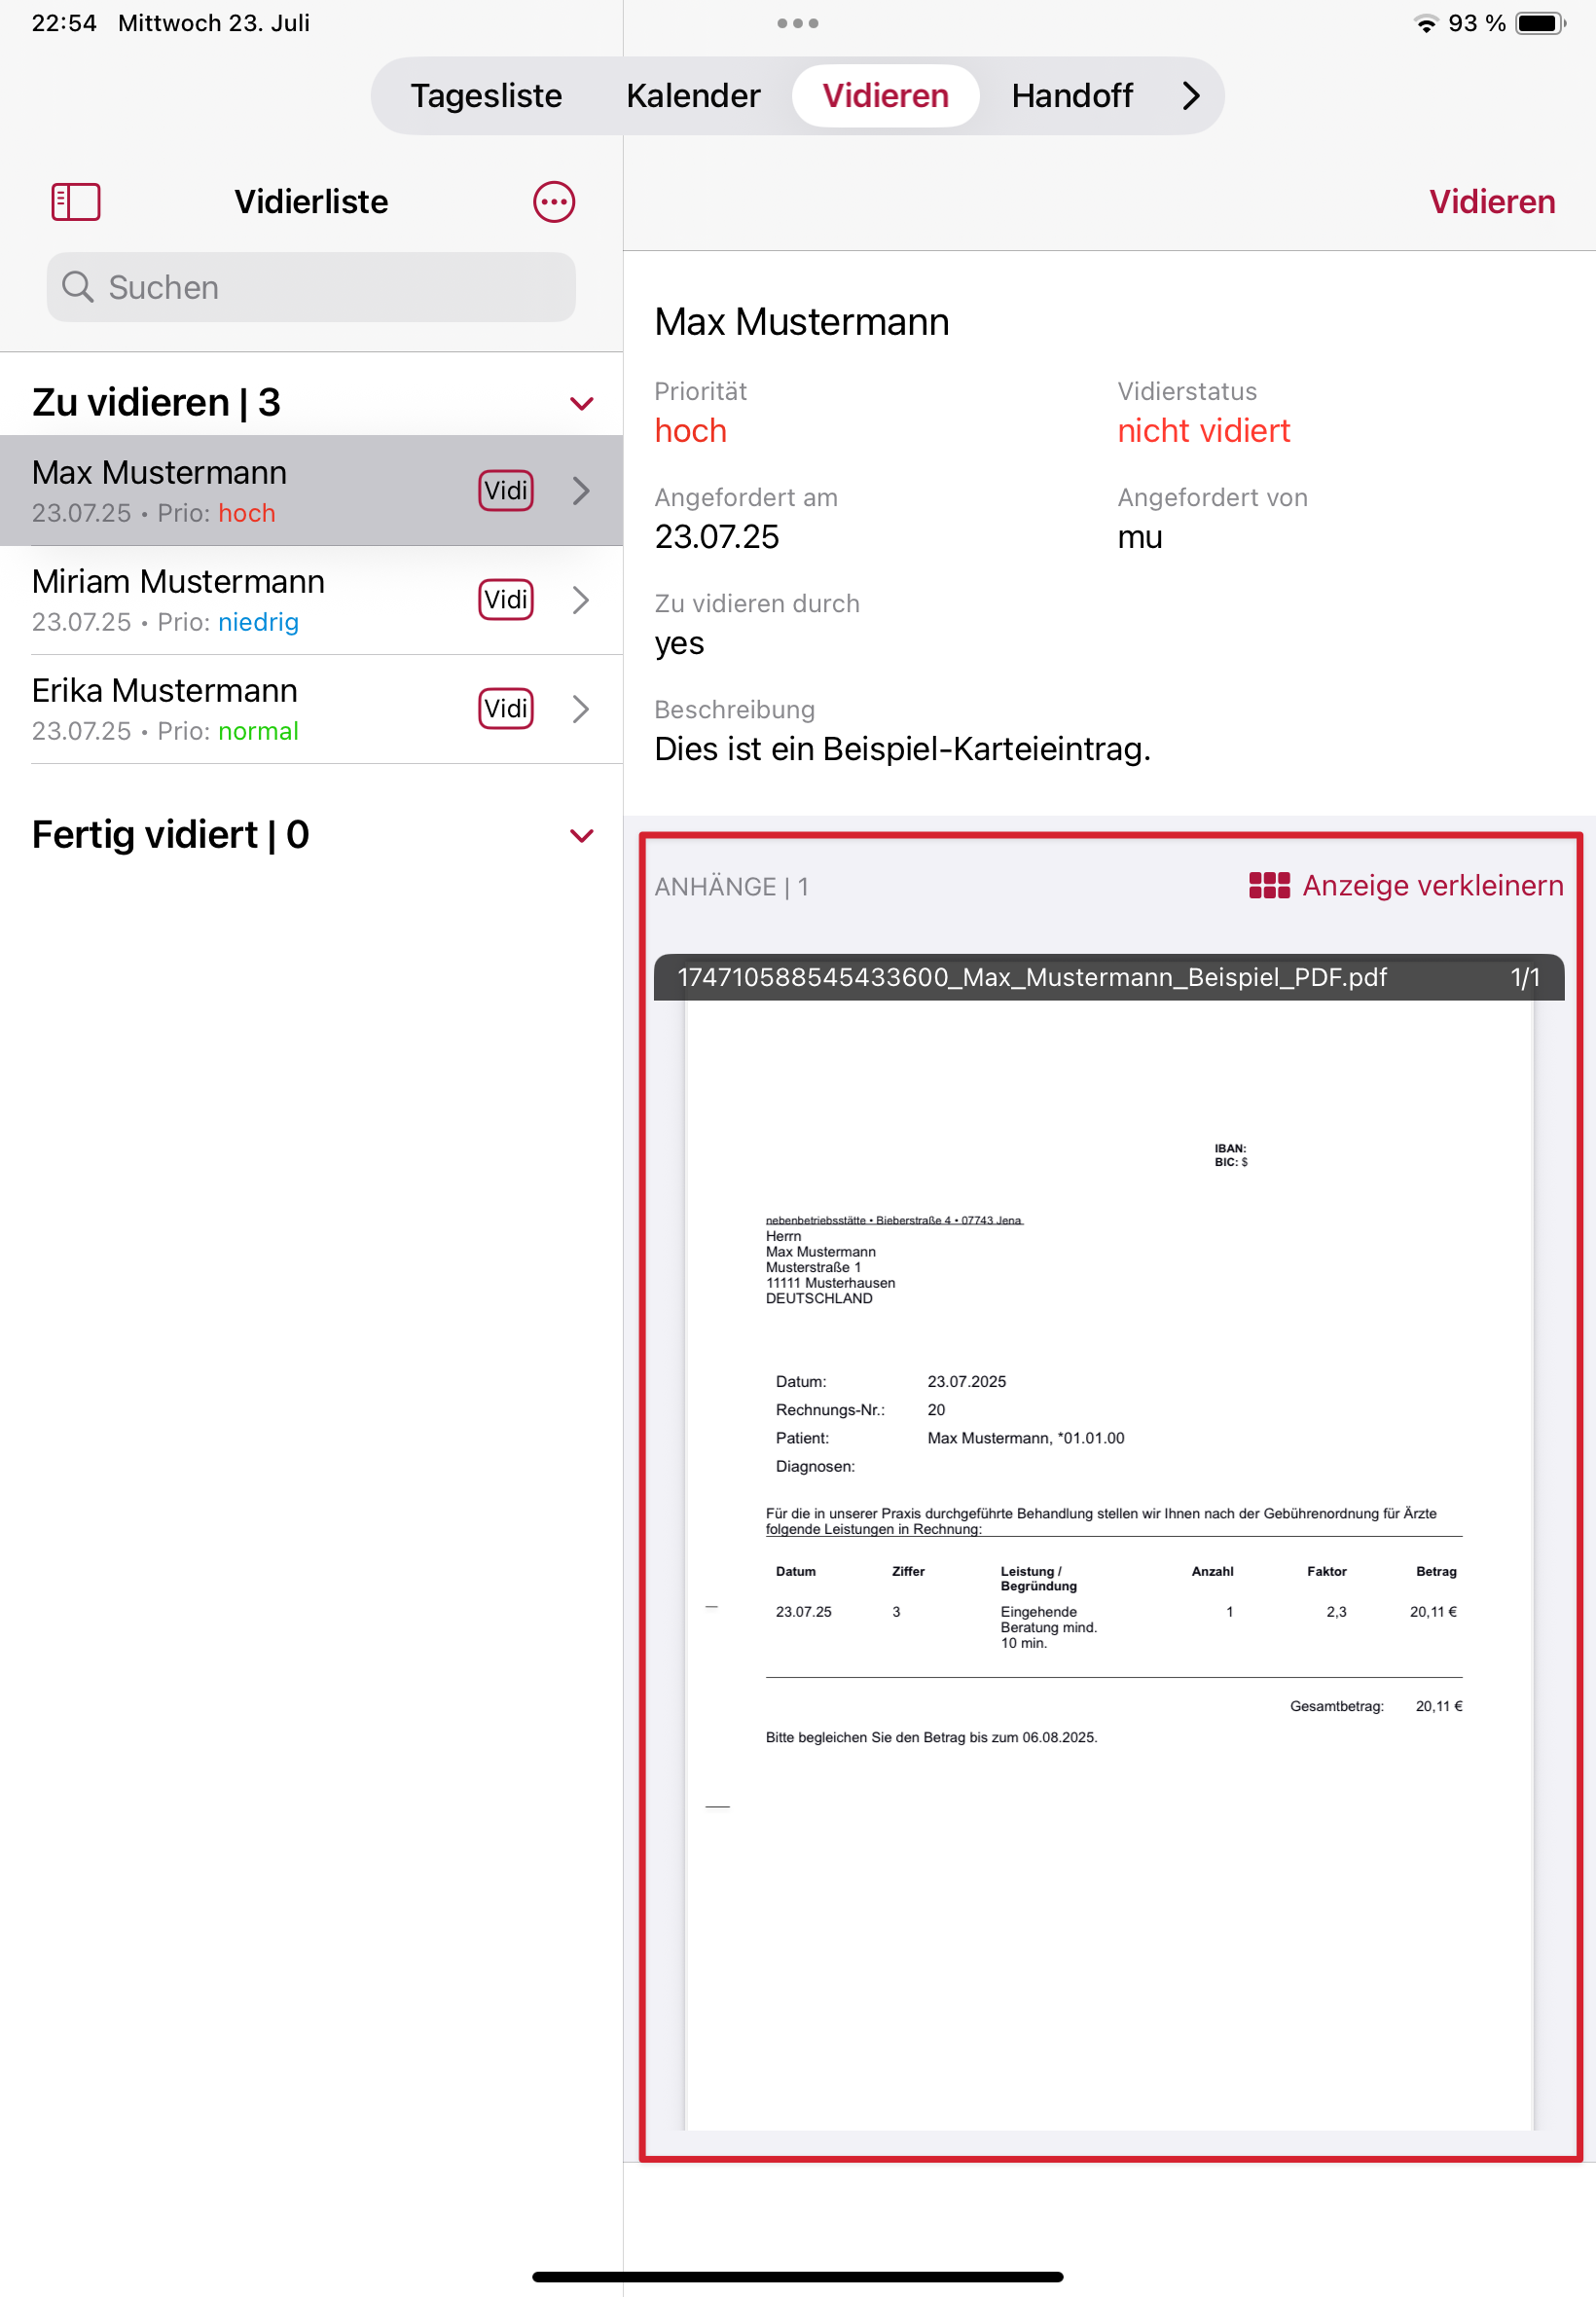
Task: Click the Max Mustermann detail heading
Action: tap(801, 322)
